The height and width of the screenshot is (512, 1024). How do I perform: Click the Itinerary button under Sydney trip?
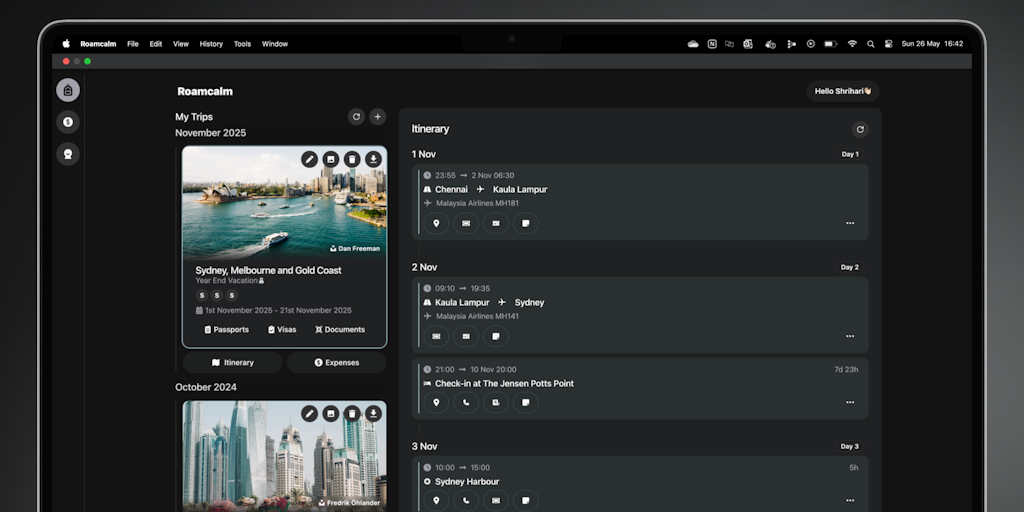pyautogui.click(x=232, y=362)
